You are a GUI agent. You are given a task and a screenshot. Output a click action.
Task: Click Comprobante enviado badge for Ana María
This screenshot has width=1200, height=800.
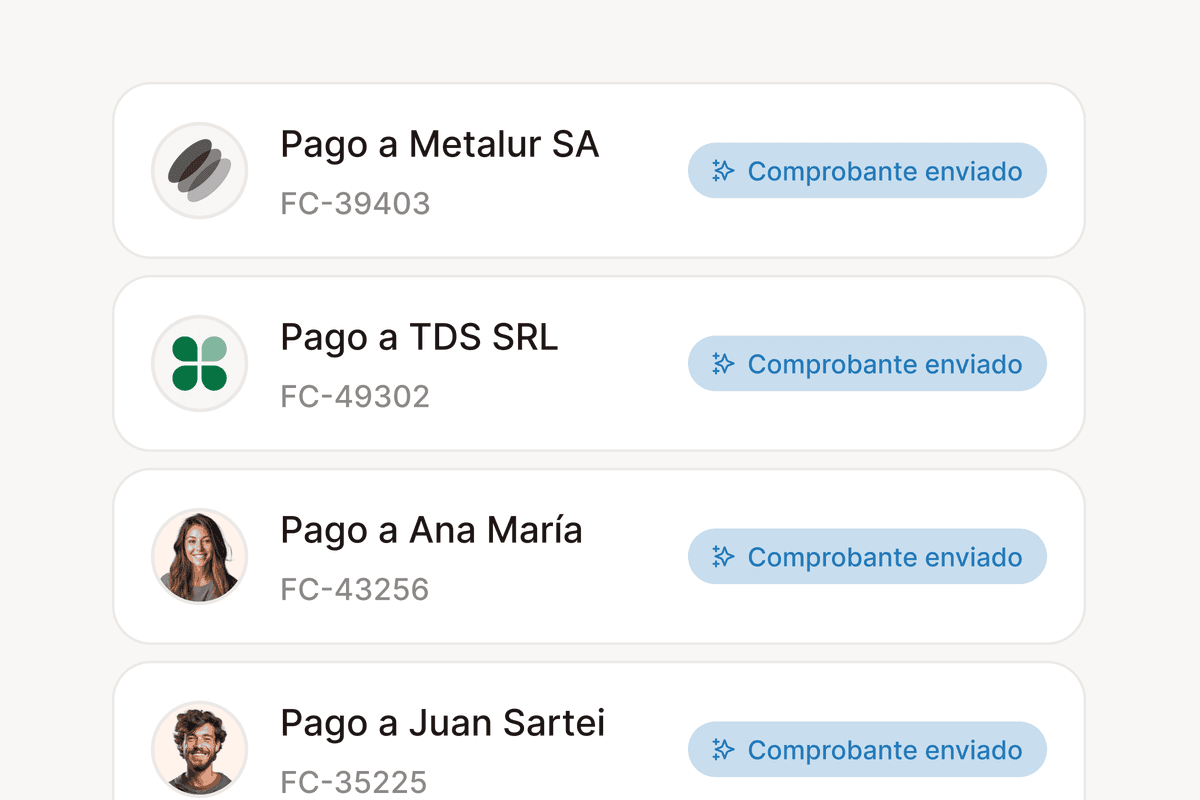coord(868,556)
